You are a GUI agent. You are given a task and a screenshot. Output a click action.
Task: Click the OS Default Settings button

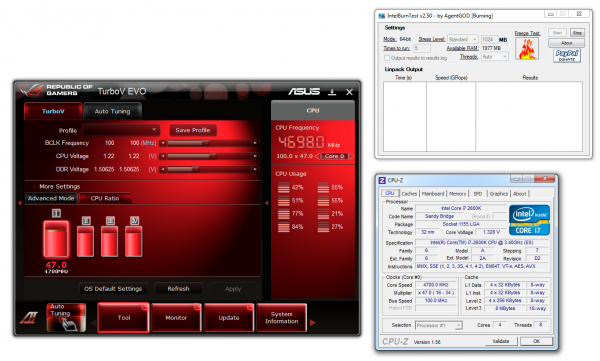(x=113, y=289)
